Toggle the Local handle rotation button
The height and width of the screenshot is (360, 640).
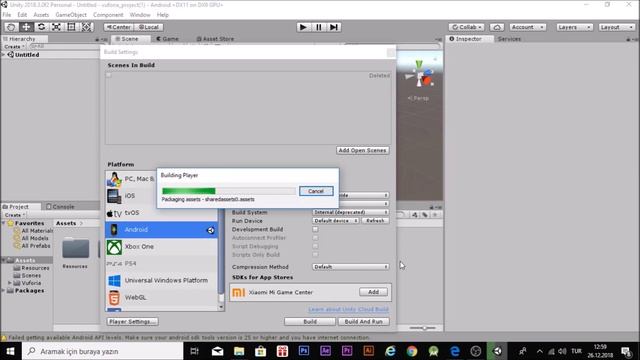(x=149, y=27)
